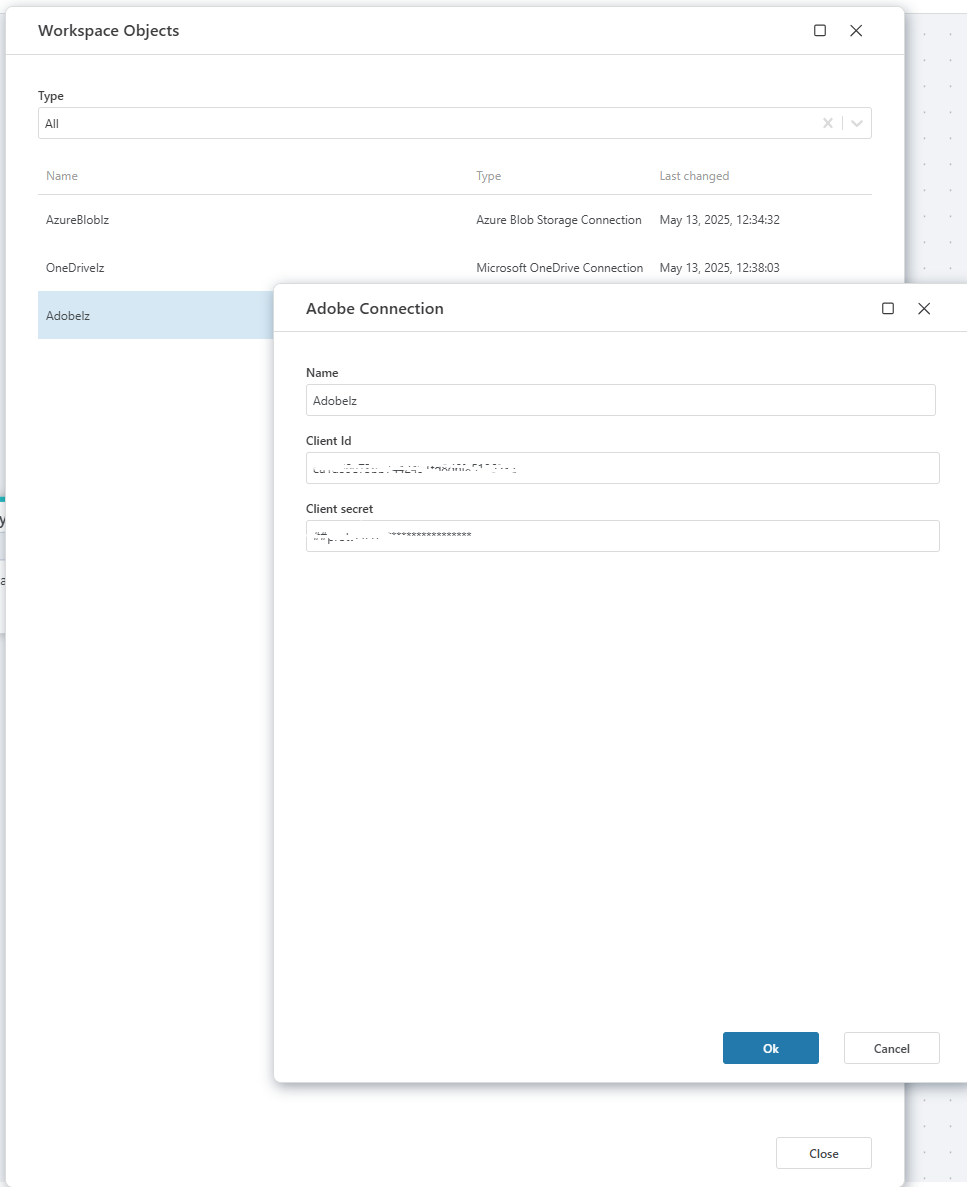Close the Adobe Connection dialog with X

[924, 309]
